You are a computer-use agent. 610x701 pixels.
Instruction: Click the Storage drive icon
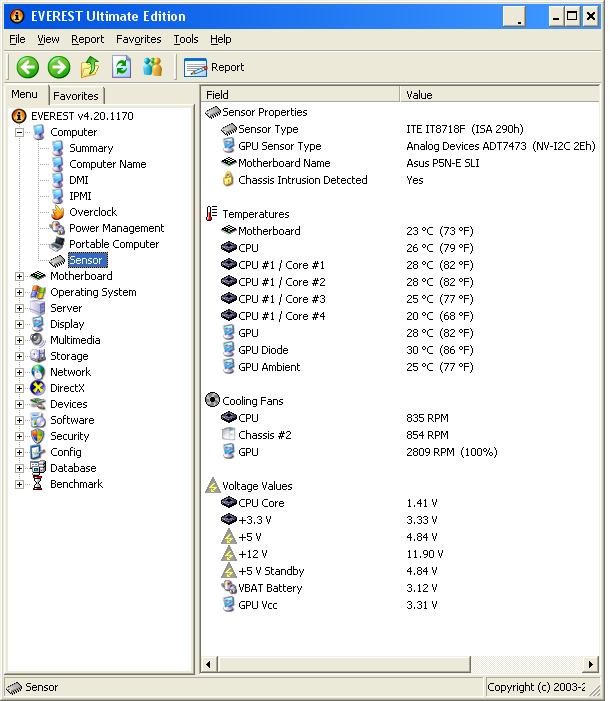pos(38,356)
